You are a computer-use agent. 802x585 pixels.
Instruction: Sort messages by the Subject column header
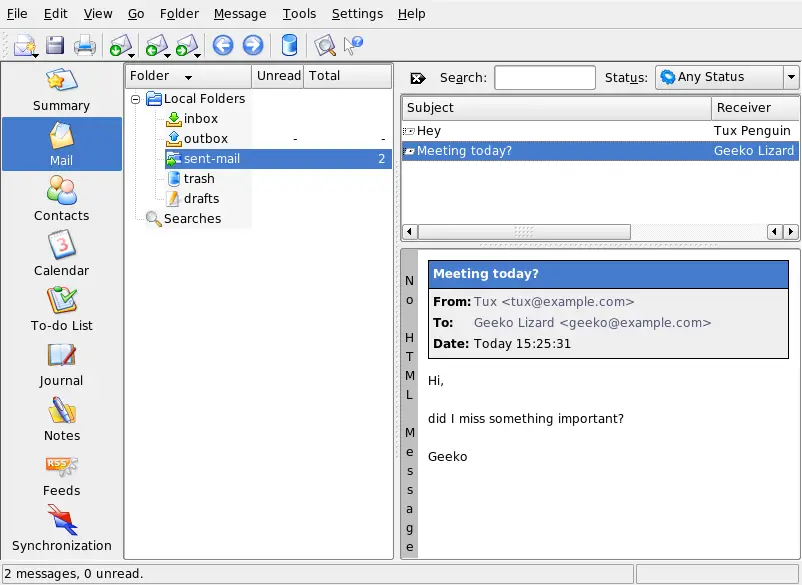tap(556, 108)
